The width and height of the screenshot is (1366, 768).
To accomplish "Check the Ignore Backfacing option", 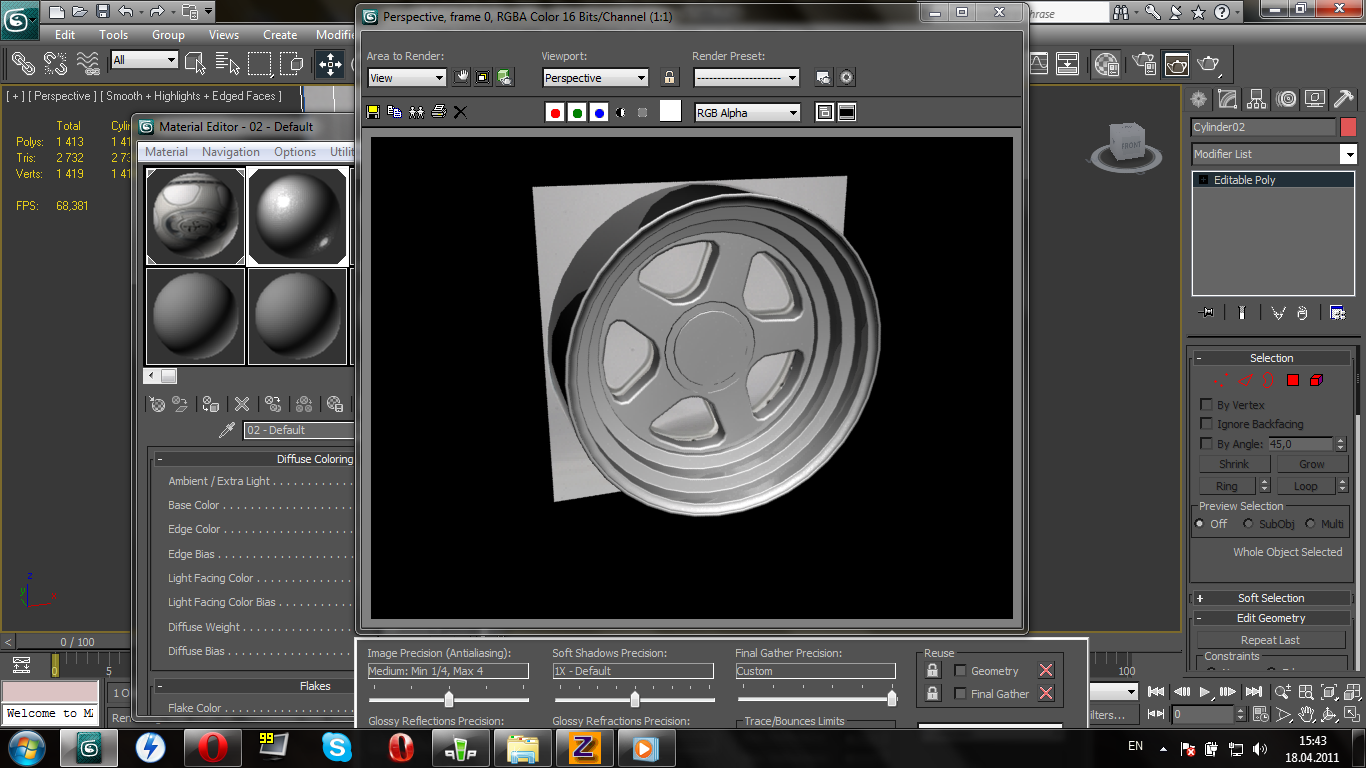I will (x=1206, y=424).
